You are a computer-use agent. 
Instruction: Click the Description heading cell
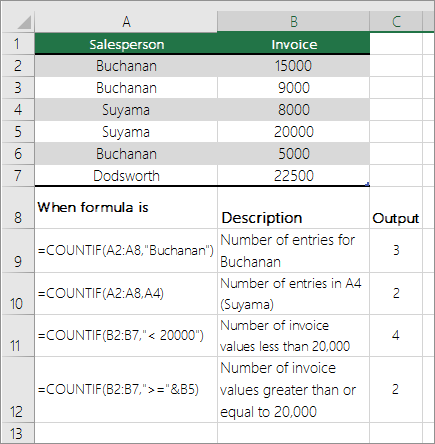pos(293,208)
